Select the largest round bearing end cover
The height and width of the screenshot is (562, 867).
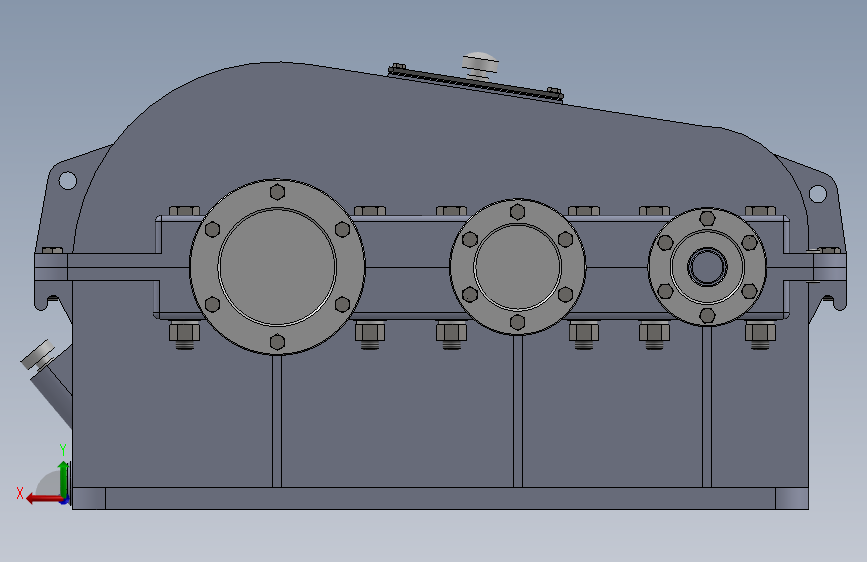tap(277, 267)
